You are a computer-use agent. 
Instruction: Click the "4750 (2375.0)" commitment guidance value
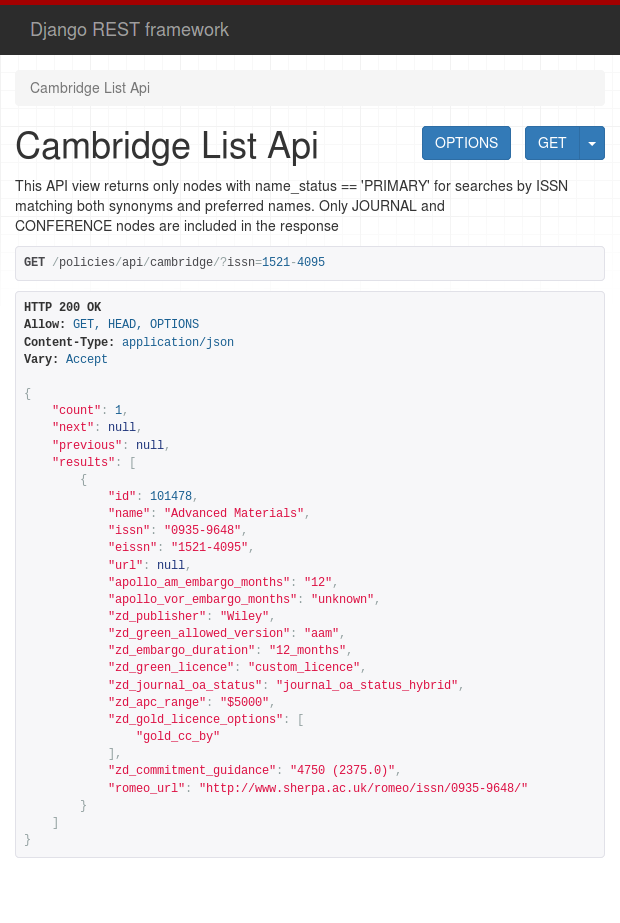(343, 770)
